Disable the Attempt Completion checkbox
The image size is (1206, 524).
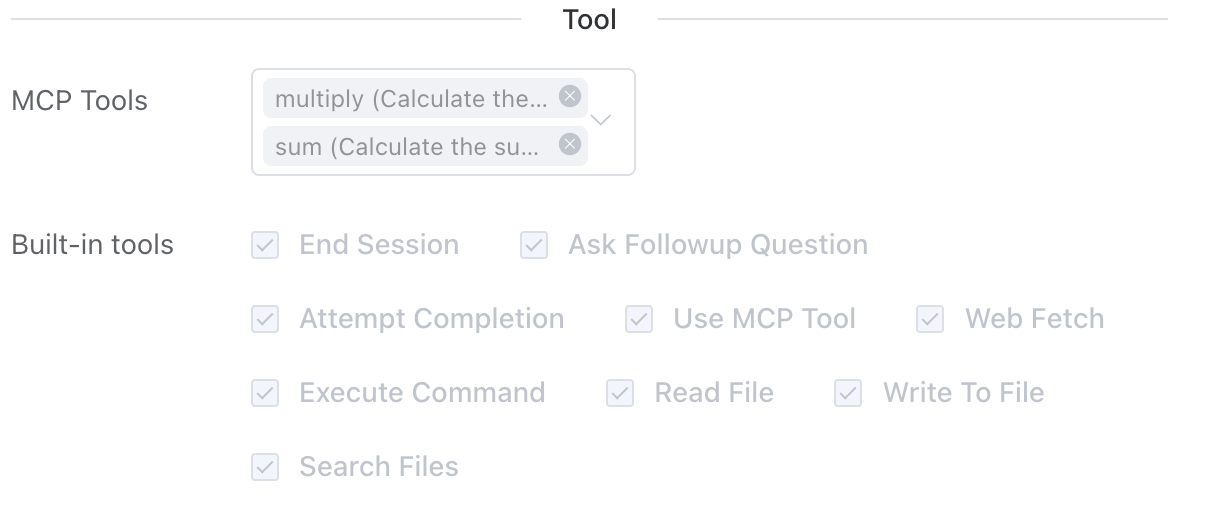click(265, 319)
